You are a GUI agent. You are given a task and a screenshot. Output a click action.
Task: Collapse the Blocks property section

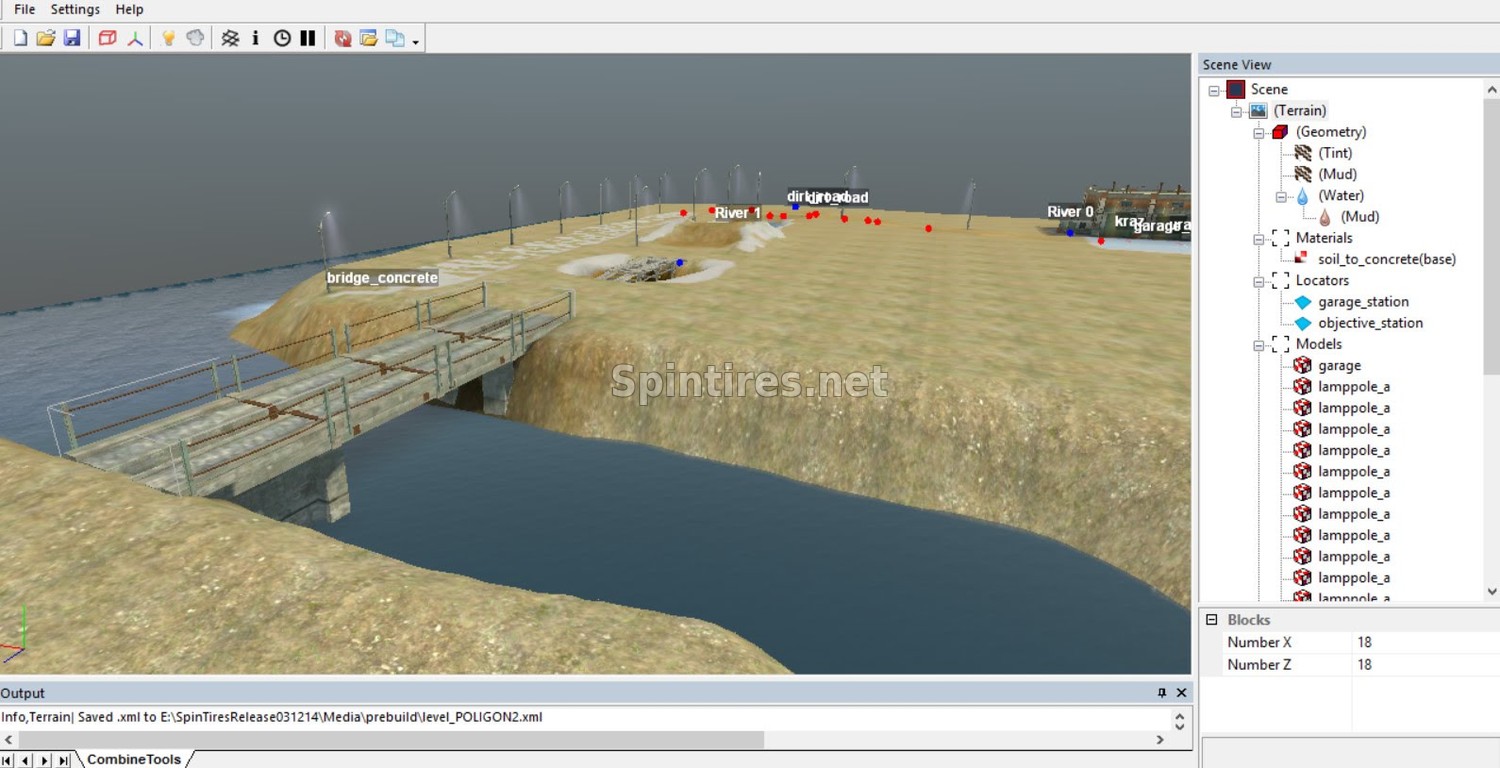click(x=1212, y=620)
